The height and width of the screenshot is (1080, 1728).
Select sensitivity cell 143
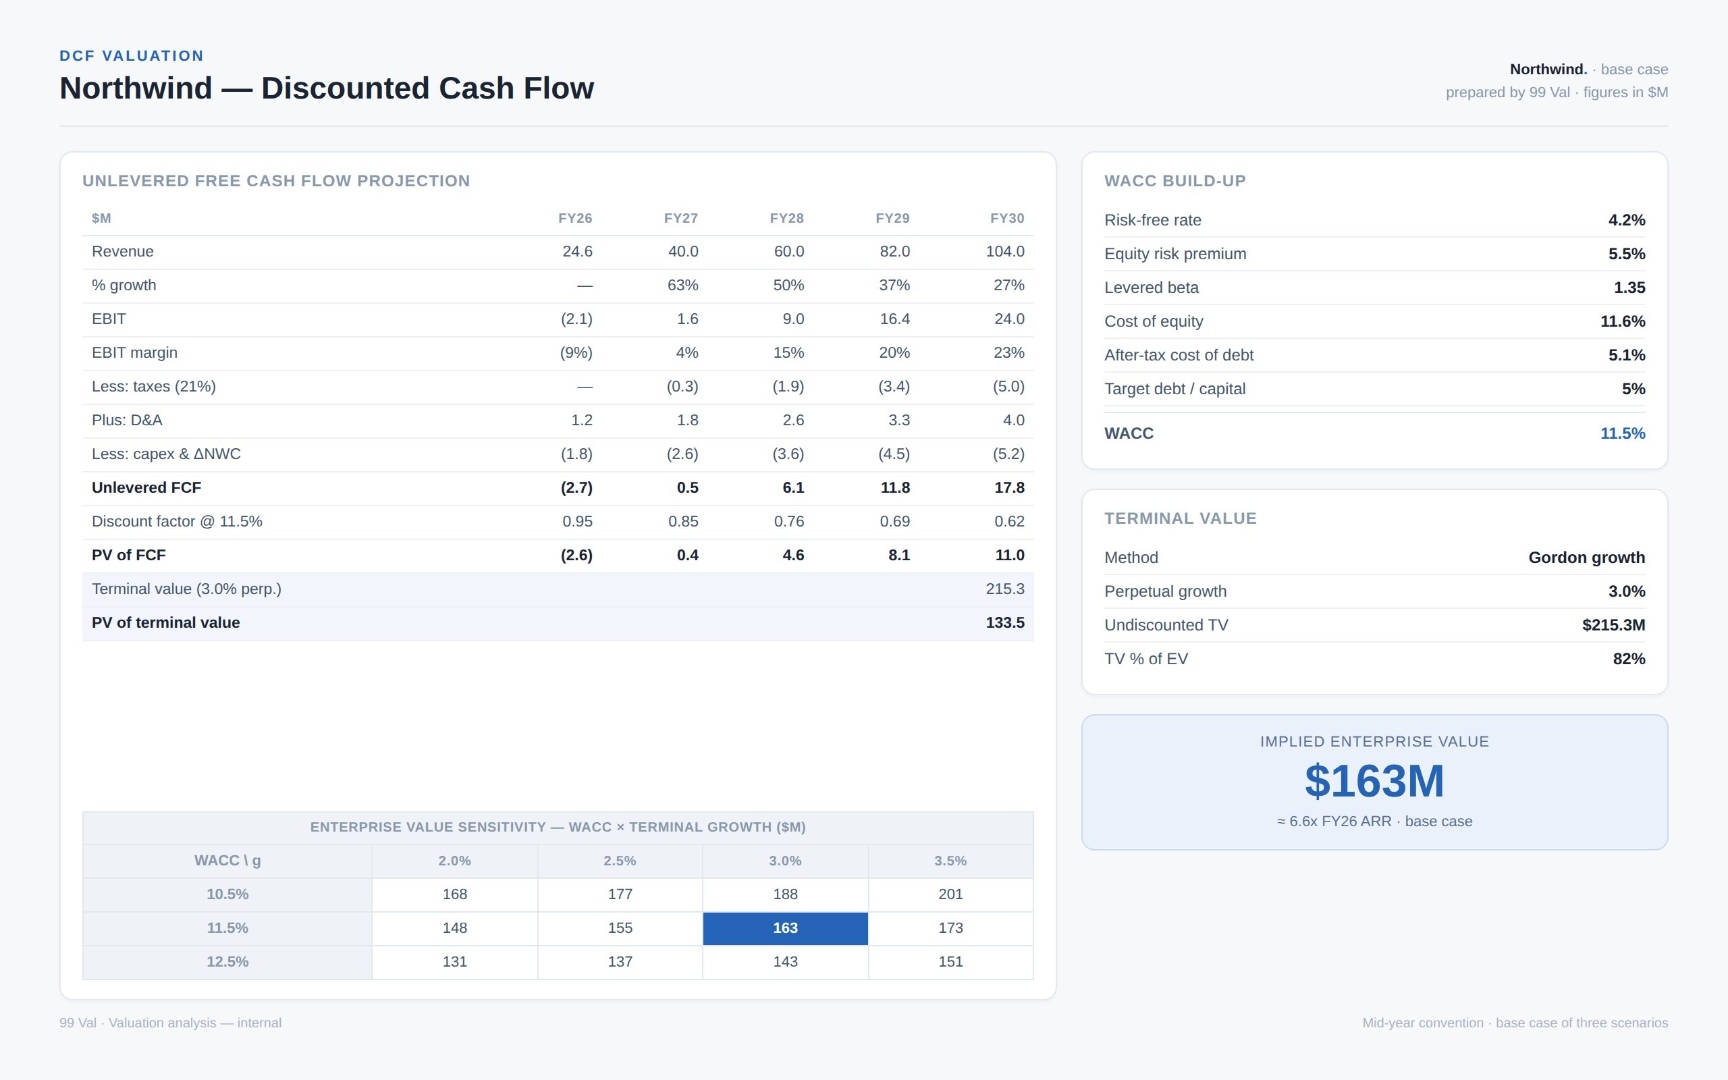point(785,962)
